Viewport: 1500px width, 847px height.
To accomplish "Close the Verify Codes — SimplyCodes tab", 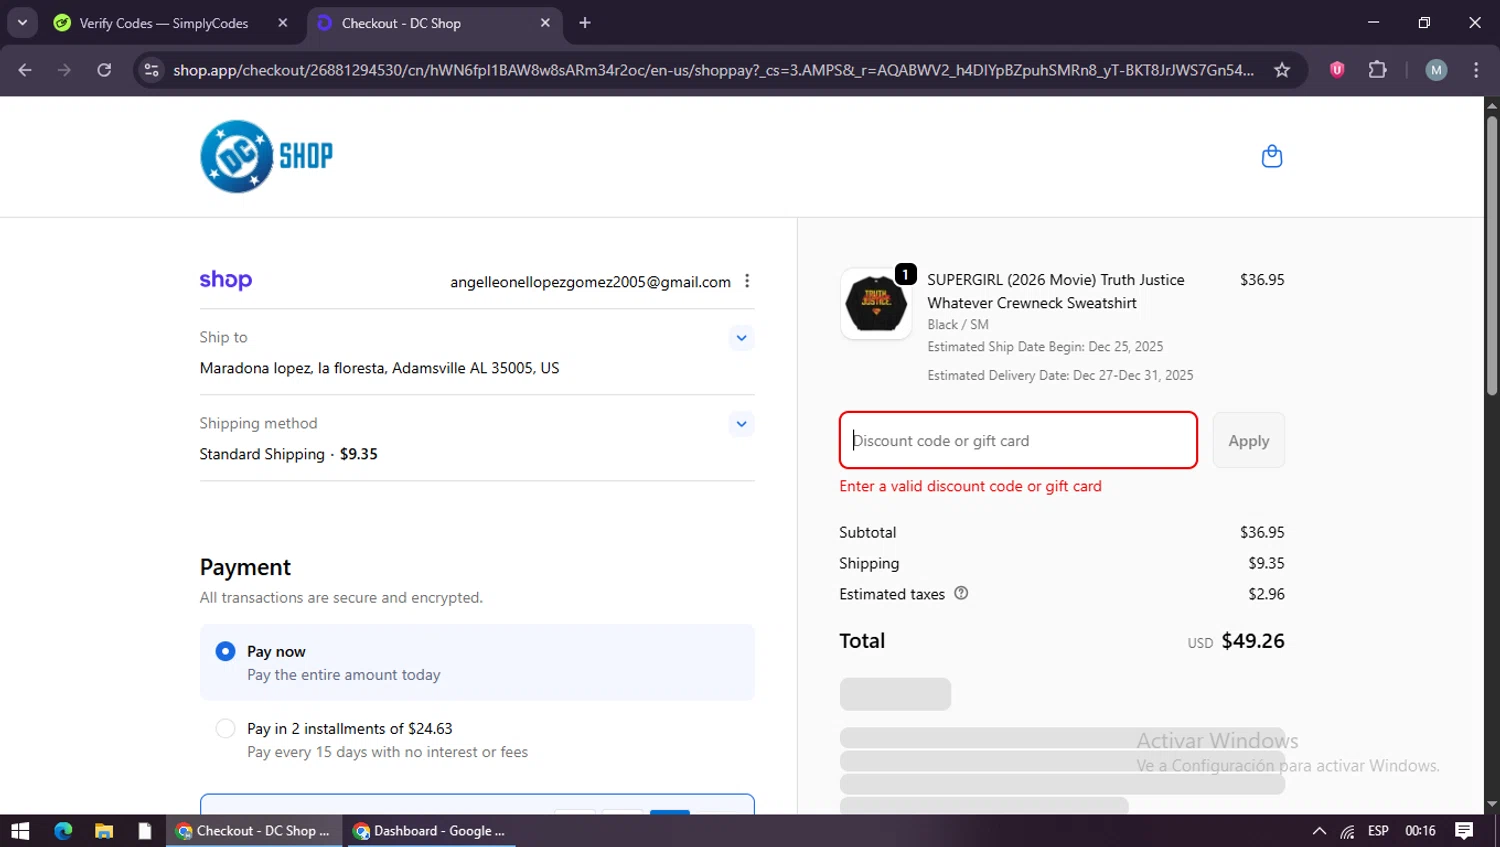I will click(283, 23).
